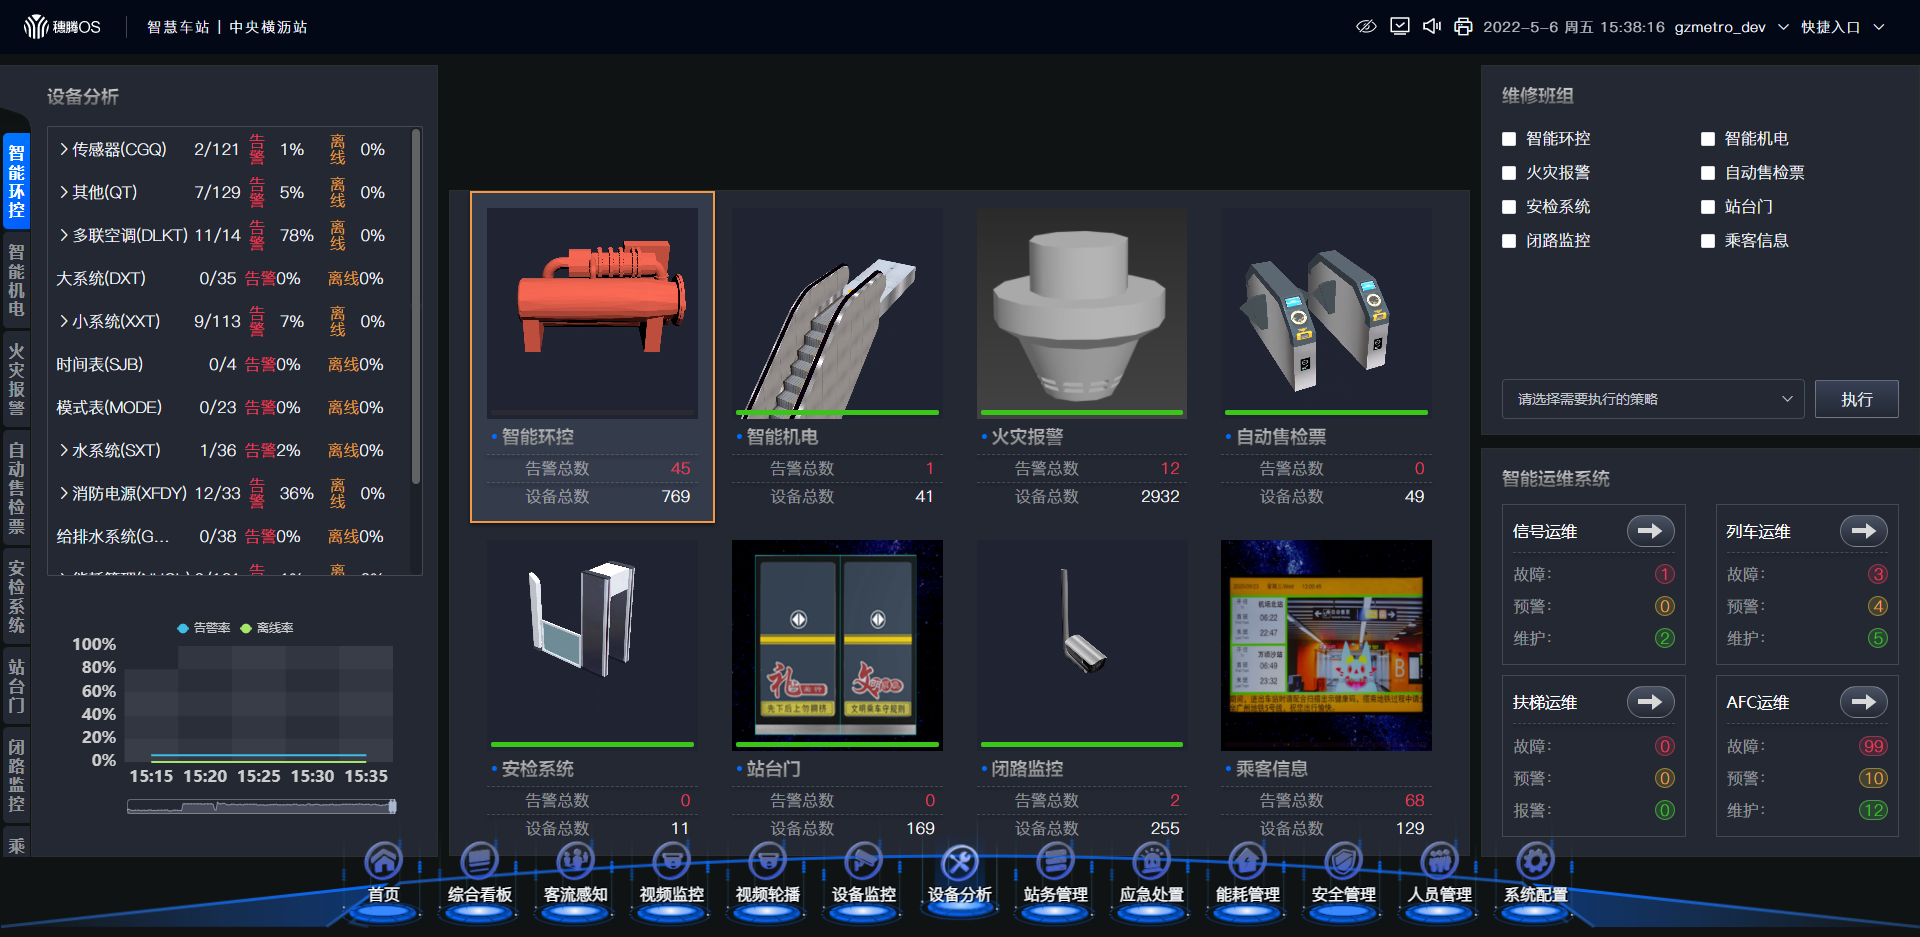This screenshot has height=937, width=1920.
Task: Click the eye visibility icon in top bar
Action: pyautogui.click(x=1366, y=27)
